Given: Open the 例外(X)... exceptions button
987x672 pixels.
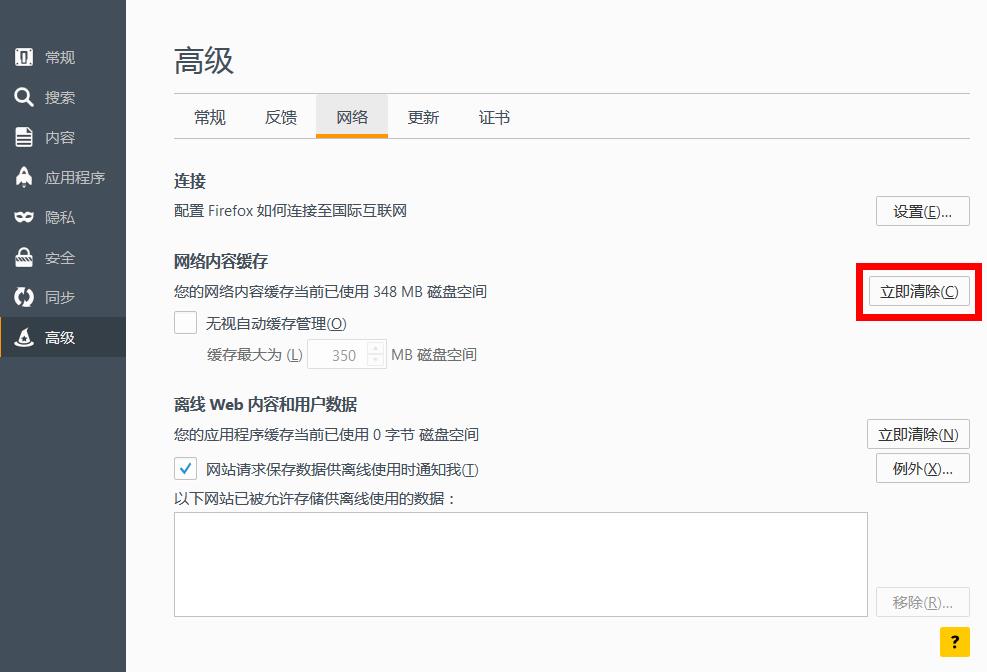Looking at the screenshot, I should pos(922,469).
